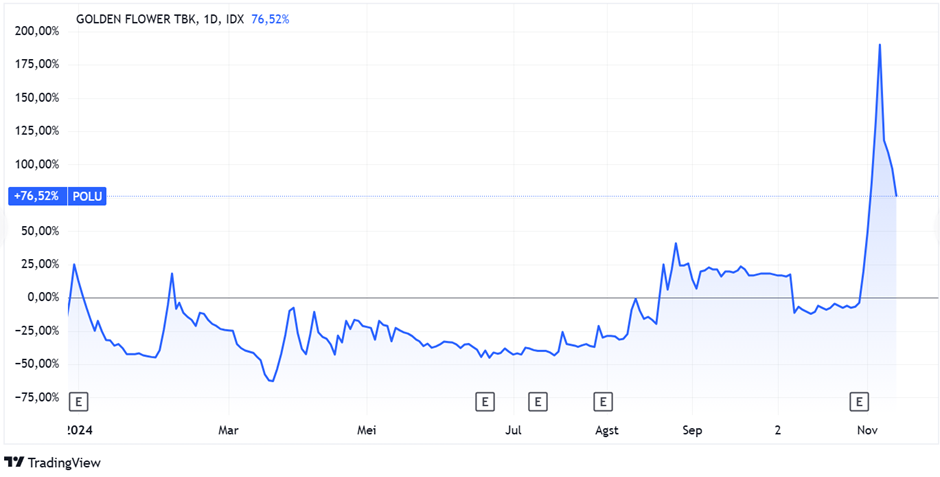Screen dimensions: 940x477
Task: Click the Mei date label
Action: (x=367, y=430)
